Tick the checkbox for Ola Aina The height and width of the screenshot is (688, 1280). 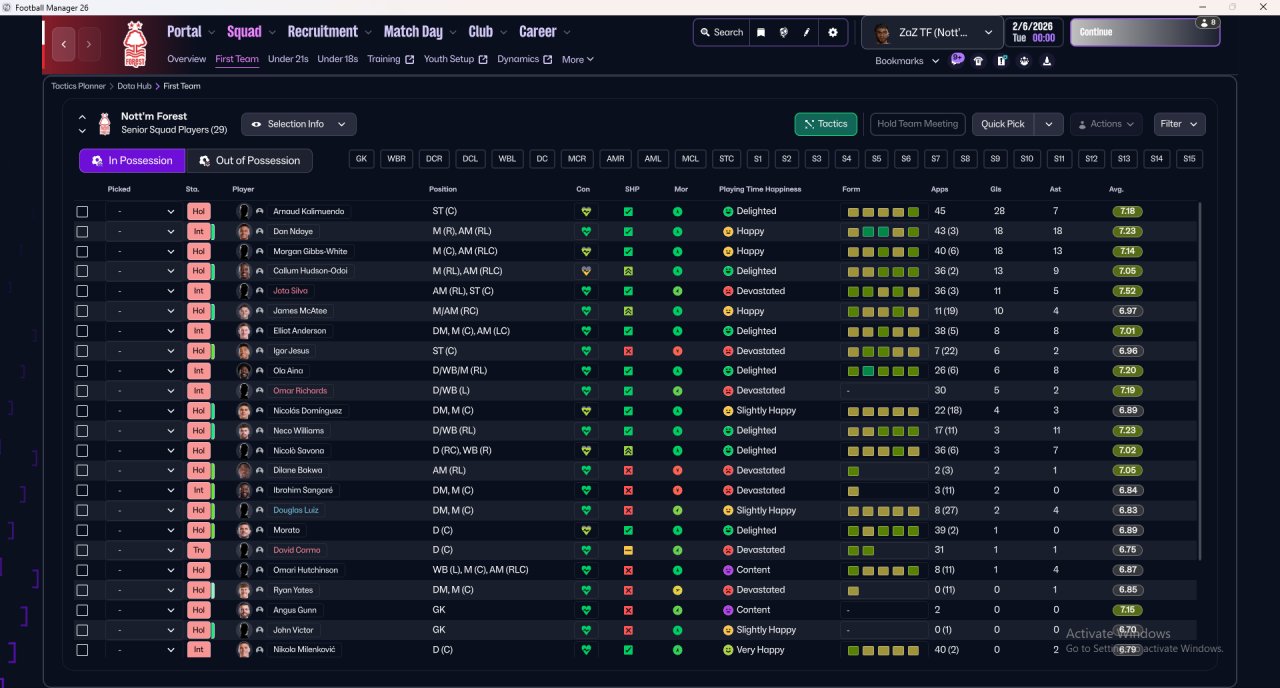pos(82,371)
